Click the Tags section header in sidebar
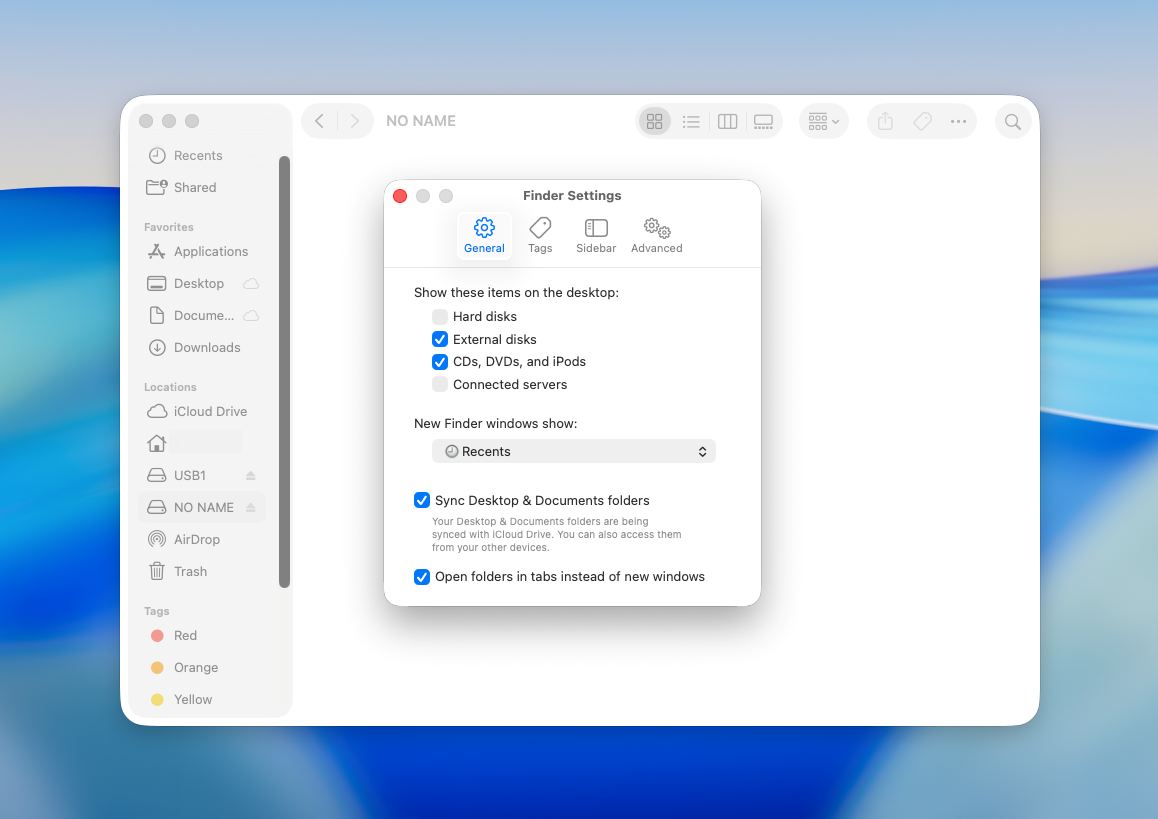This screenshot has width=1158, height=819. tap(157, 611)
